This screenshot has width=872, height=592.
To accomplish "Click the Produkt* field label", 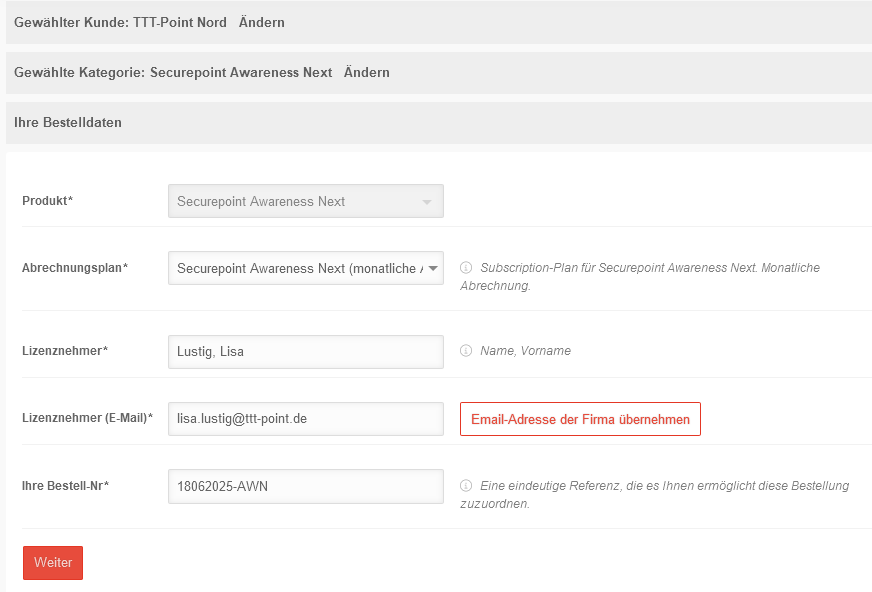I will (47, 201).
